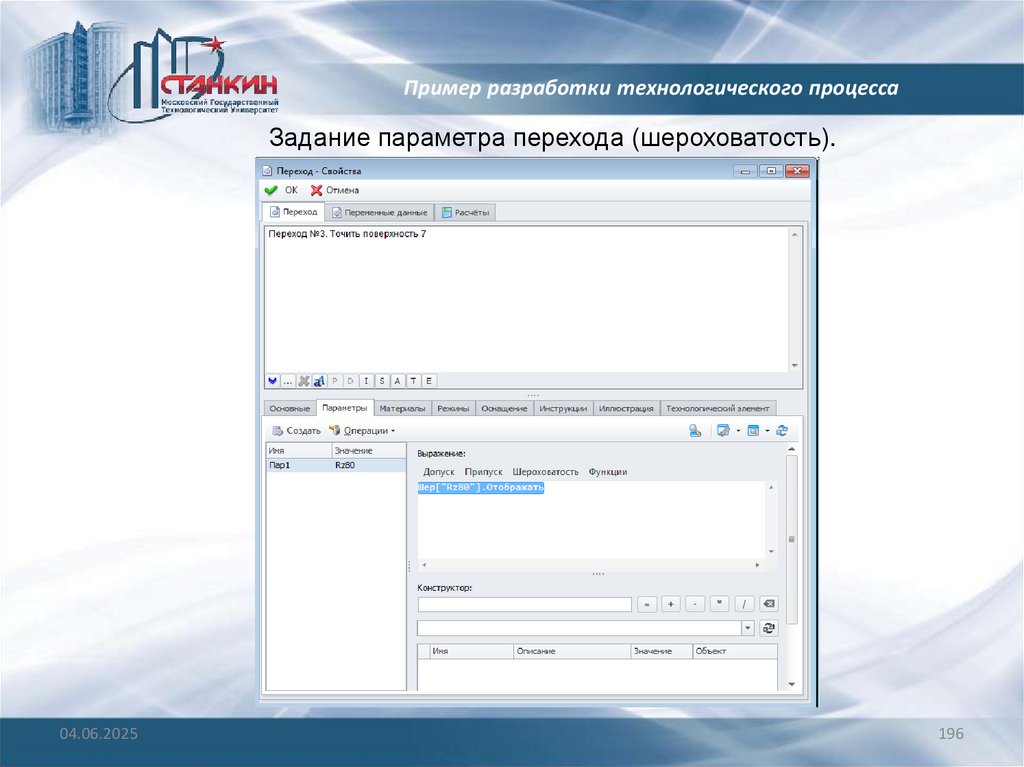Click the A letter button
Screen dimensions: 1024x767
pos(397,381)
